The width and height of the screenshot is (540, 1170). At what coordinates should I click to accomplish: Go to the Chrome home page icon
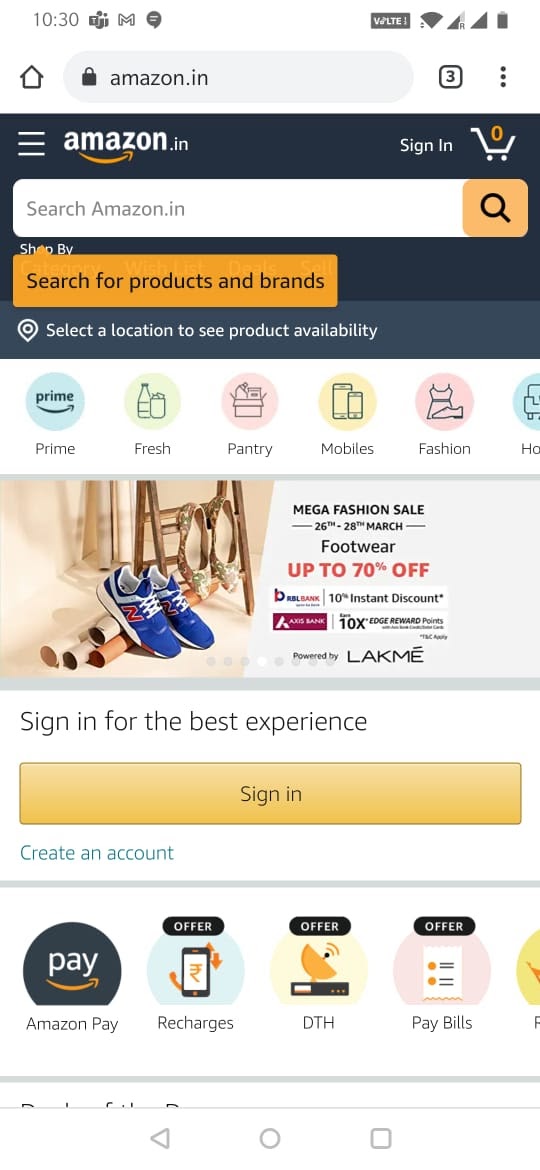31,77
